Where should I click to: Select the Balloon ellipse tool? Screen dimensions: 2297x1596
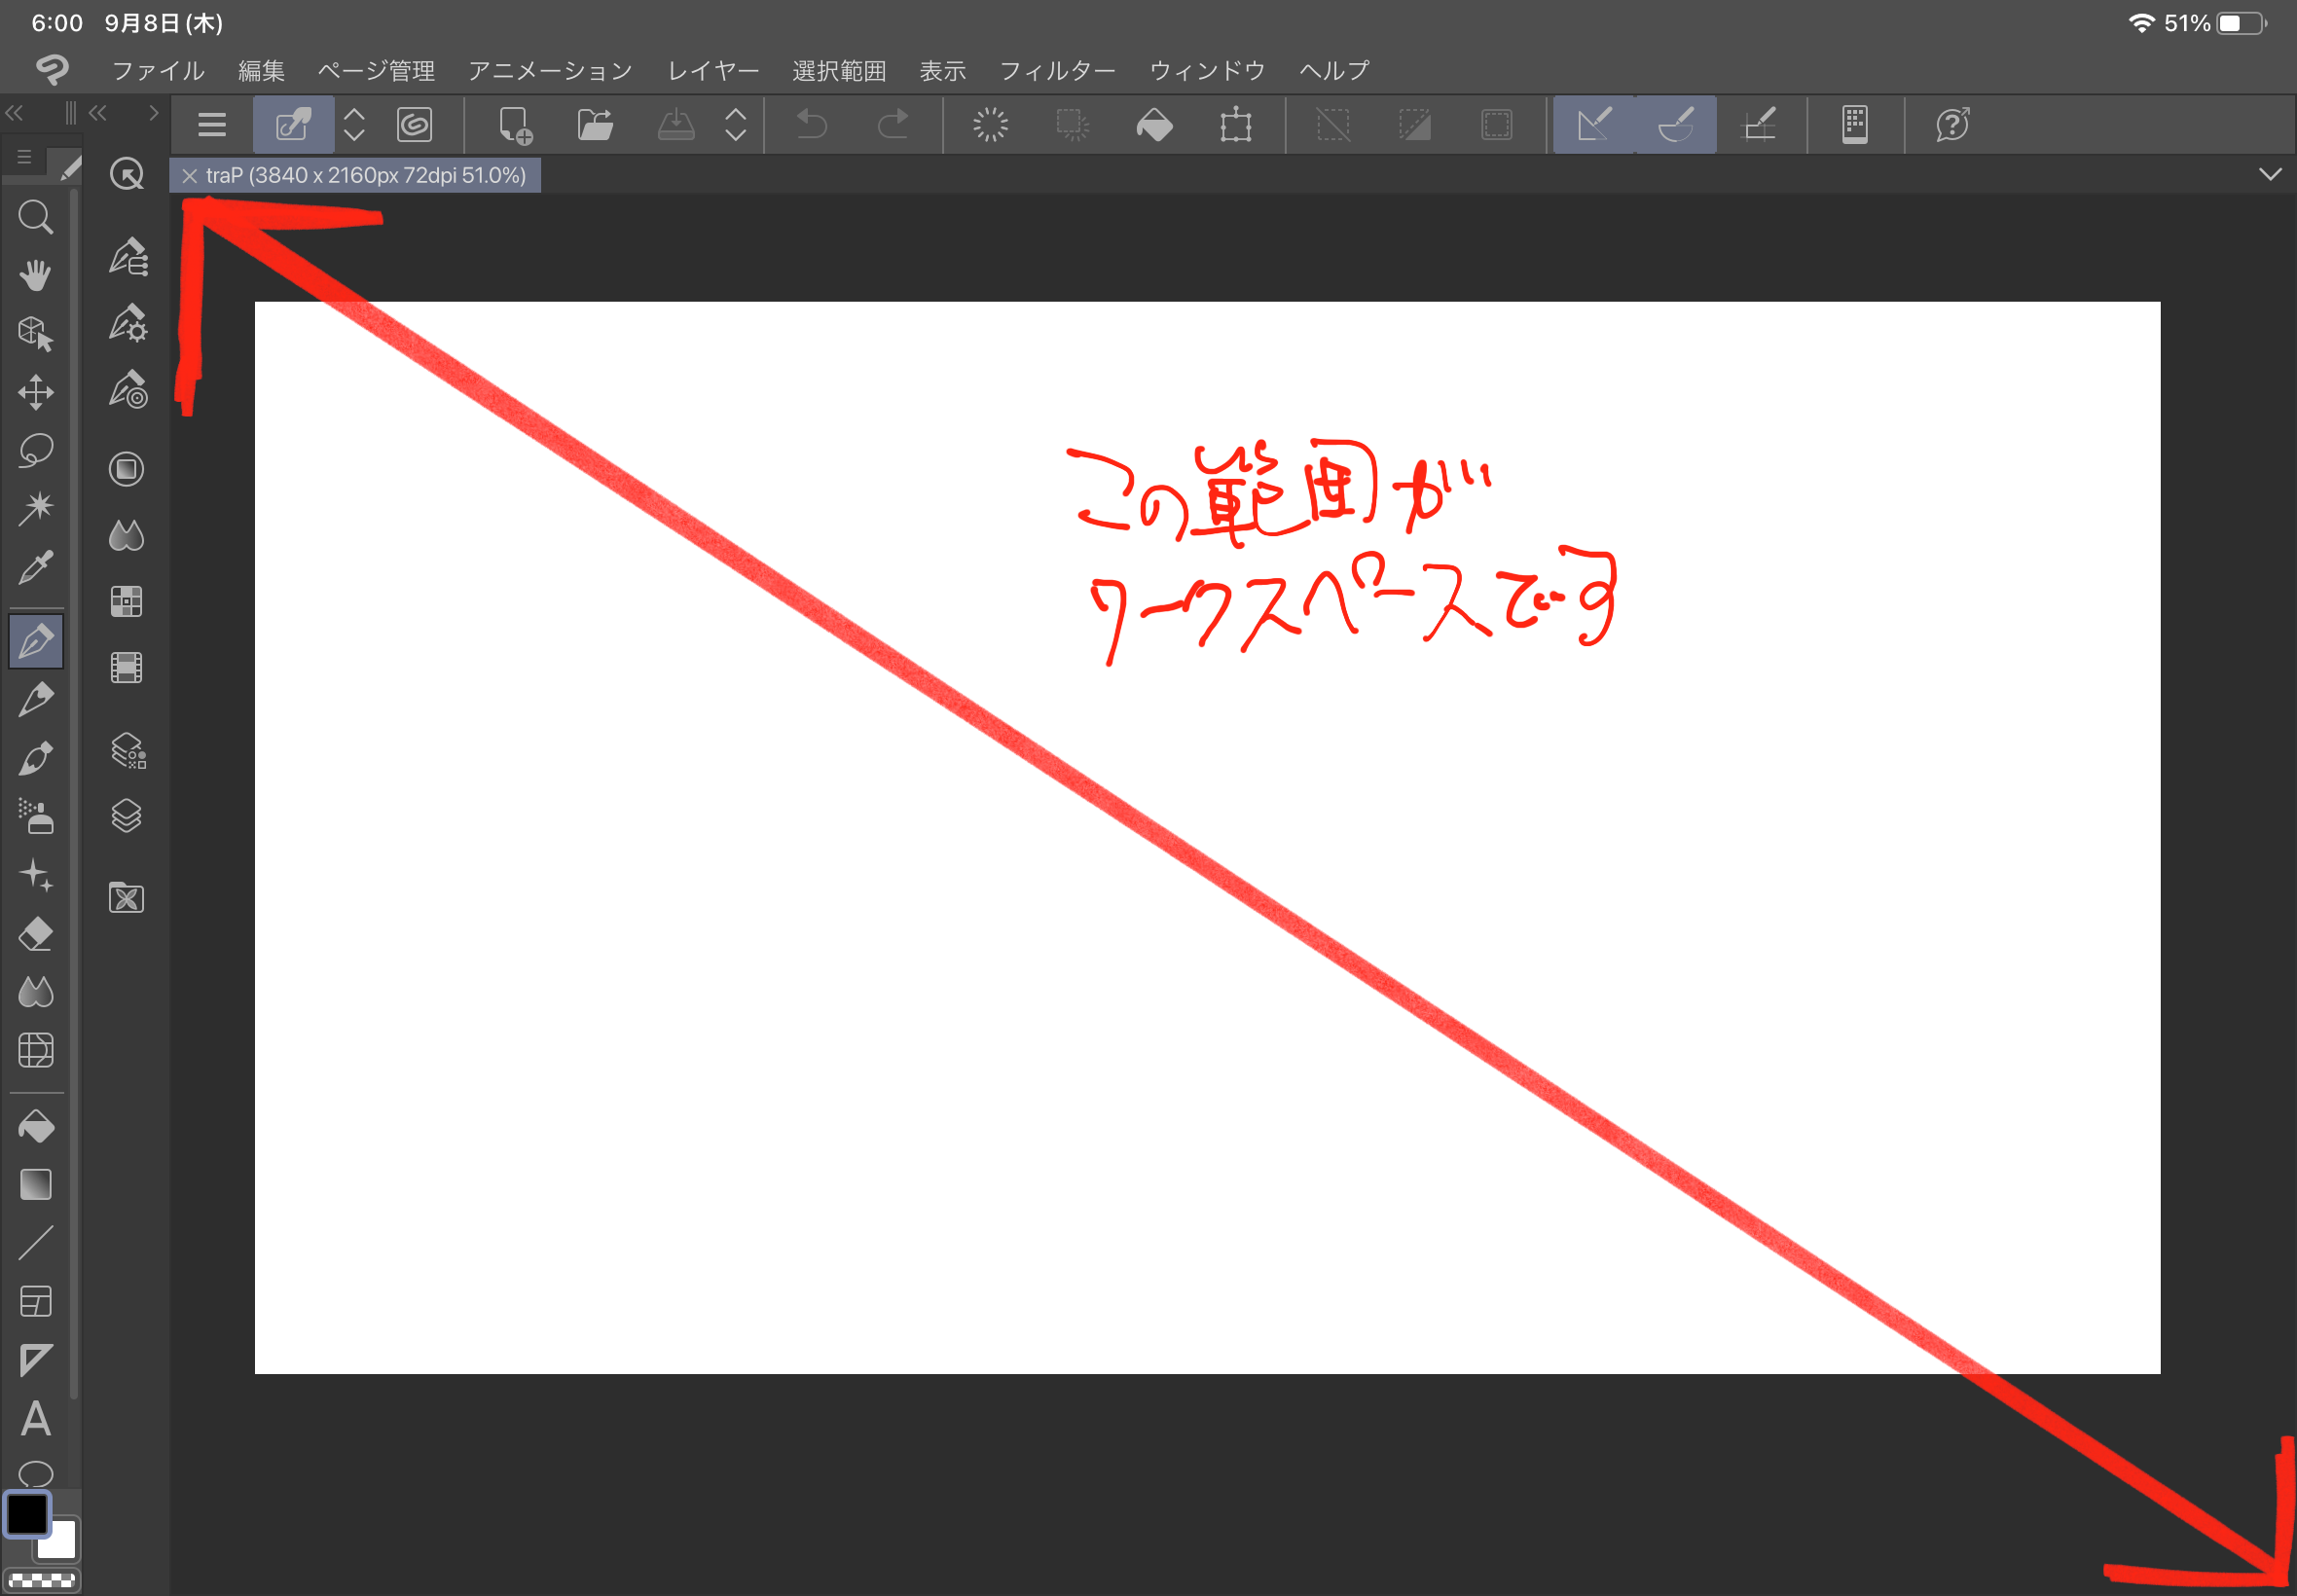tap(36, 1472)
